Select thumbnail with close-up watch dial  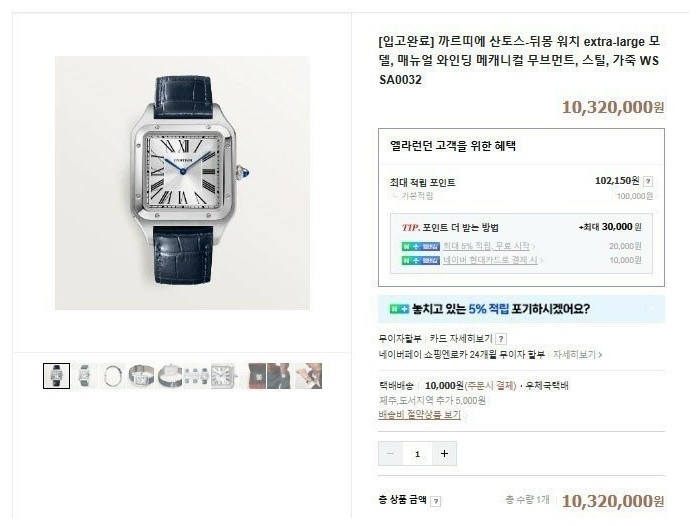[x=224, y=376]
